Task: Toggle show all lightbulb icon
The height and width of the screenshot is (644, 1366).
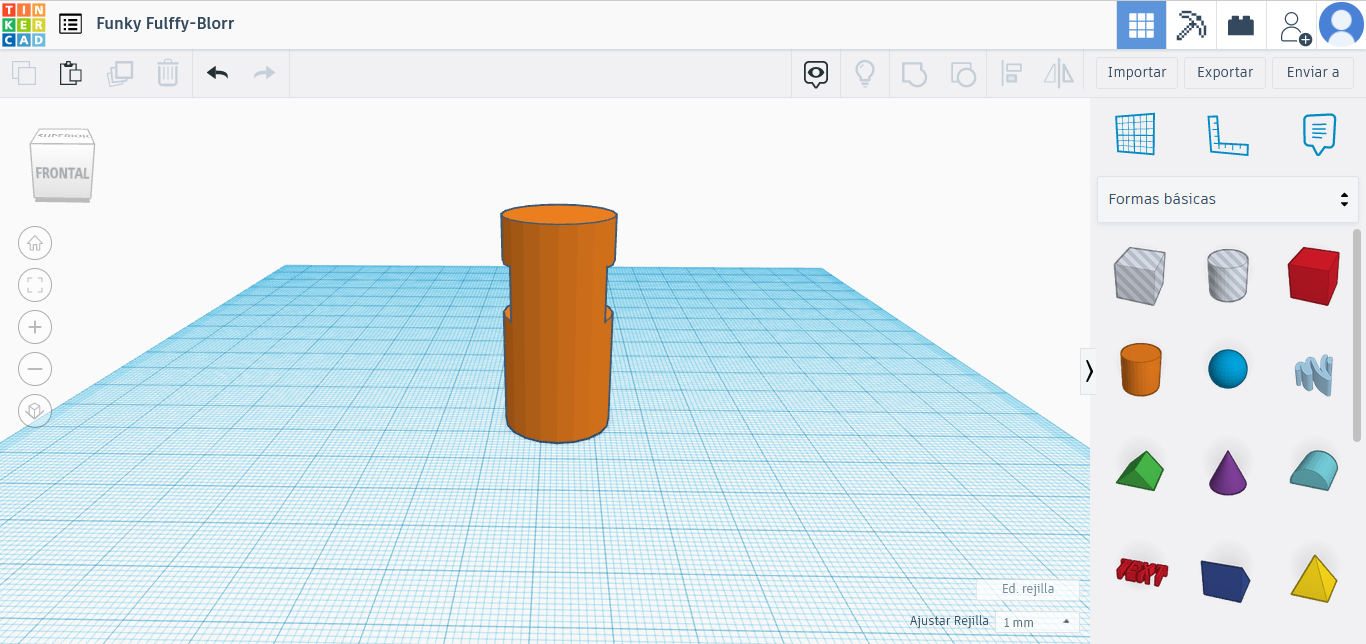Action: [865, 73]
